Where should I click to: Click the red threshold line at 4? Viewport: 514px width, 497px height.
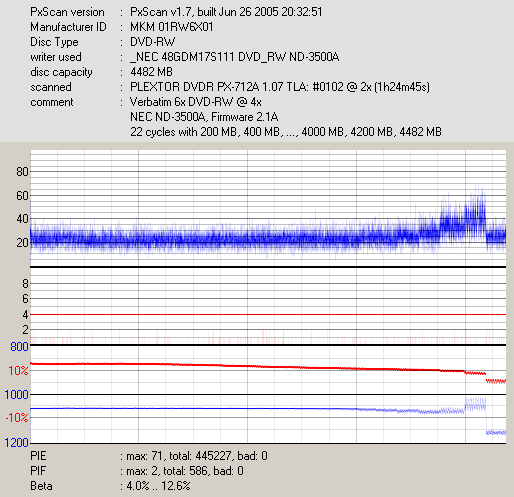(x=268, y=314)
